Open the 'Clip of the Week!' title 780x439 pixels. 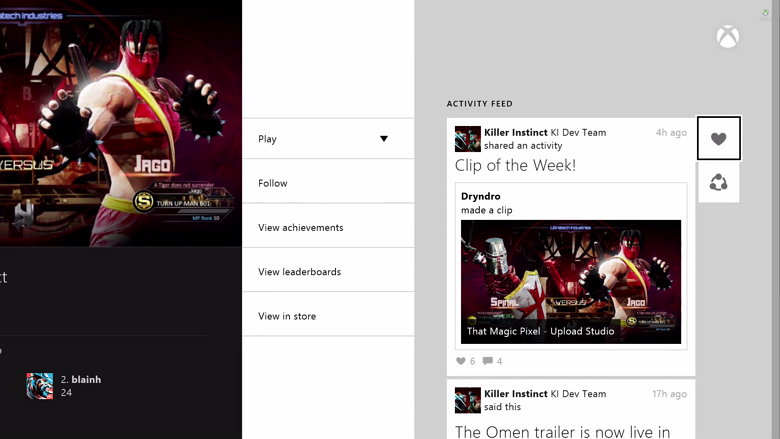tap(515, 165)
